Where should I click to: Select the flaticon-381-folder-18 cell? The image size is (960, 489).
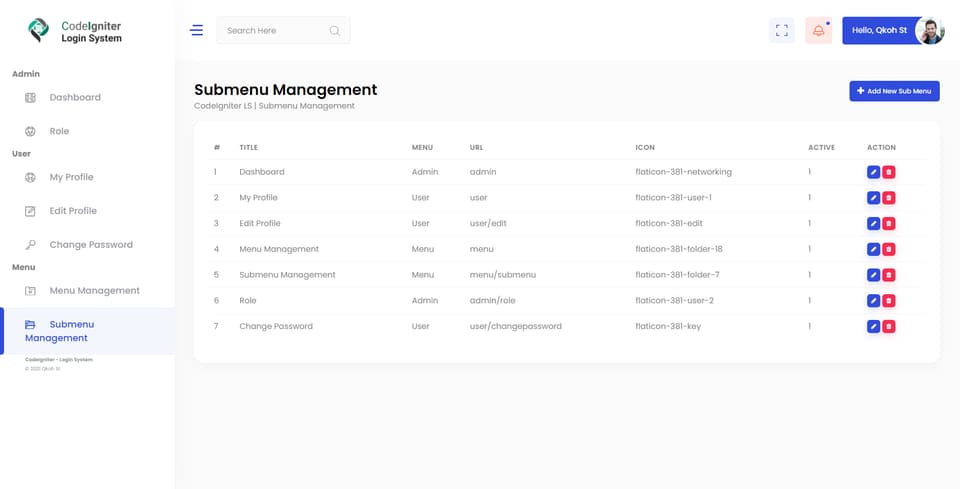[x=679, y=249]
